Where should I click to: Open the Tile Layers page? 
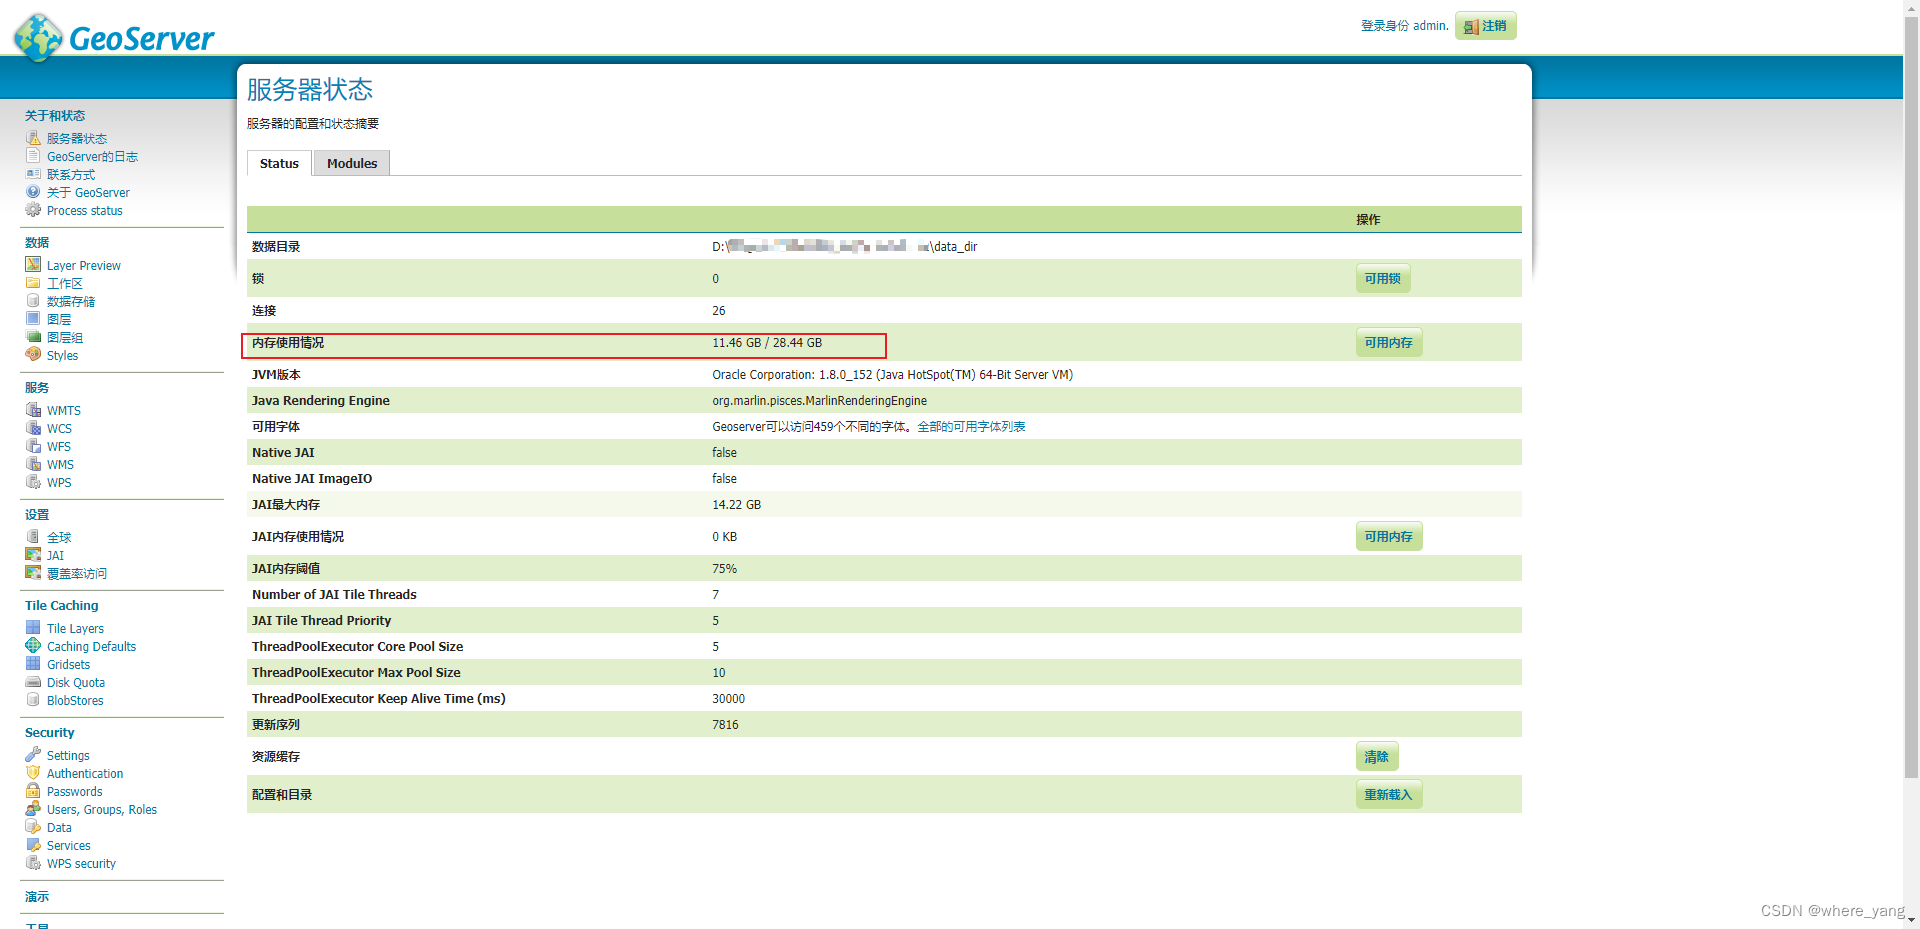click(75, 628)
